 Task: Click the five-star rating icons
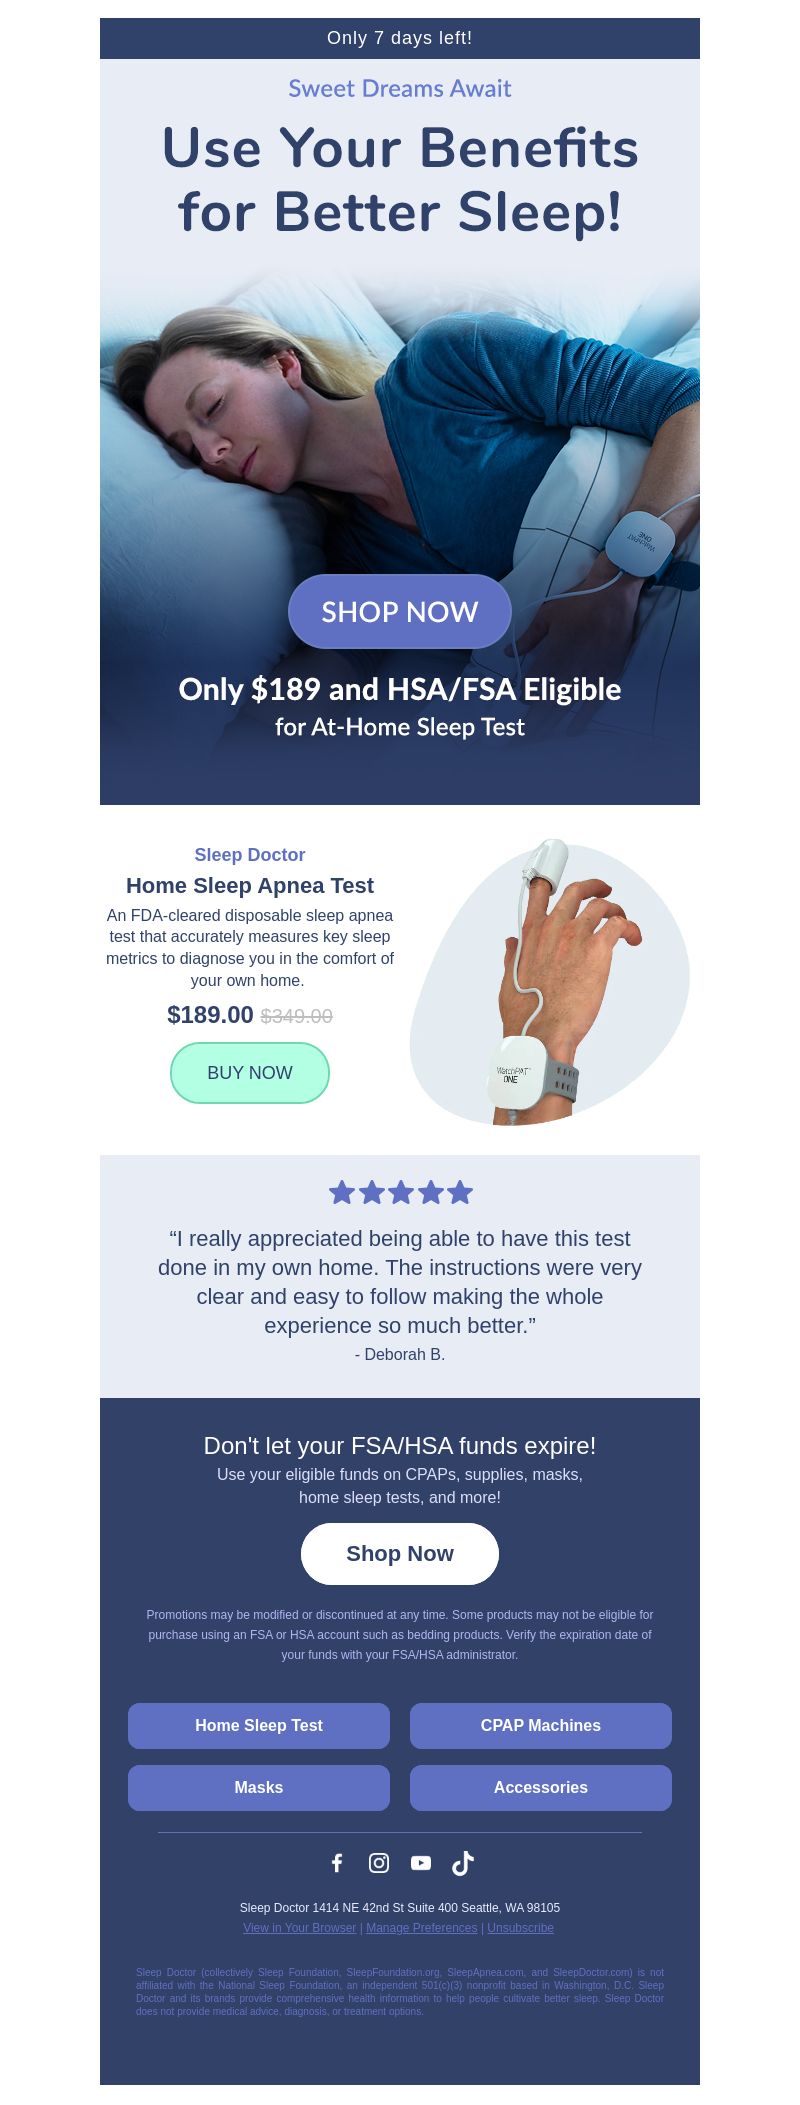pos(400,1192)
